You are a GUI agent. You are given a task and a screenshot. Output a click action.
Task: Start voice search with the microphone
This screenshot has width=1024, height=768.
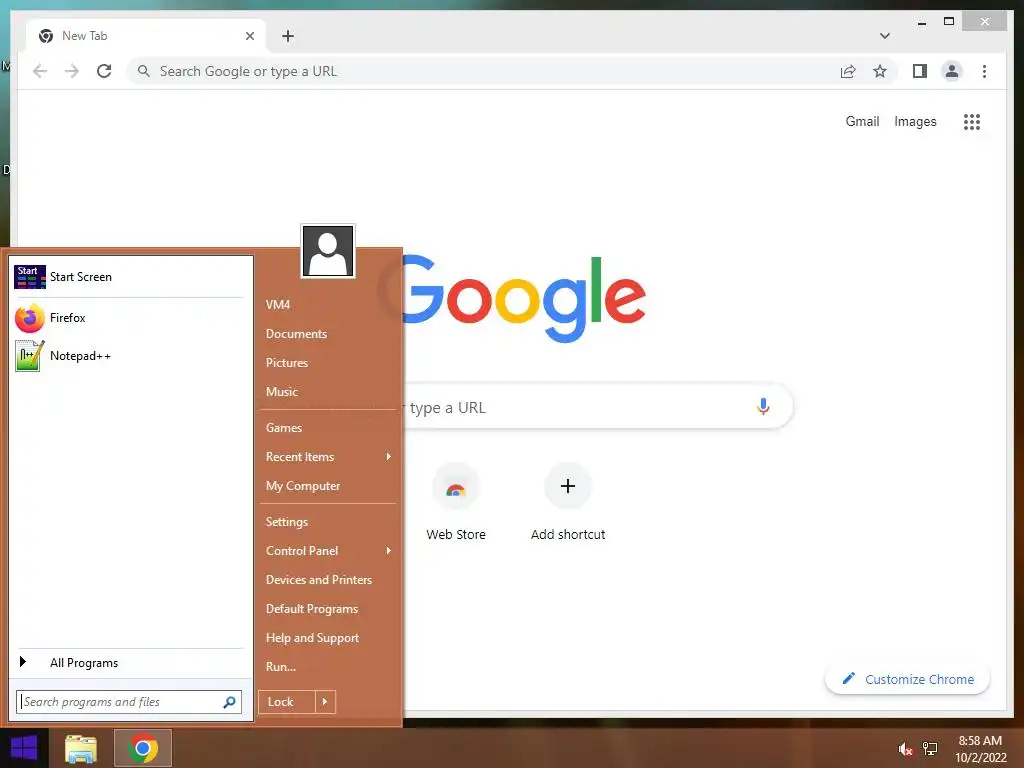point(763,407)
